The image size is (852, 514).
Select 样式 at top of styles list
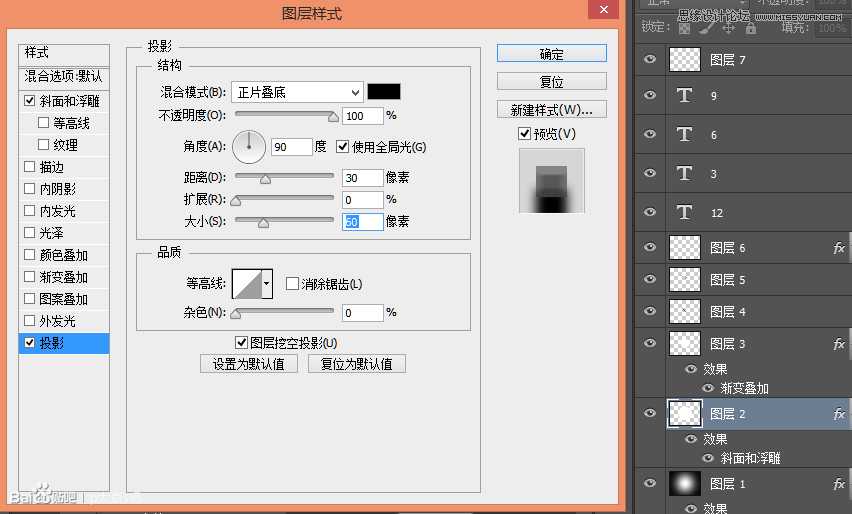coord(36,53)
